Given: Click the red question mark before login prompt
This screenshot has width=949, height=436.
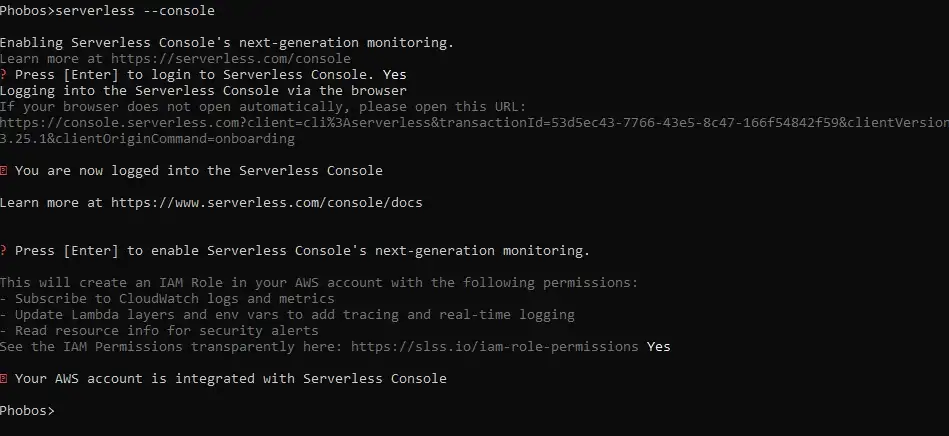Looking at the screenshot, I should (x=3, y=75).
